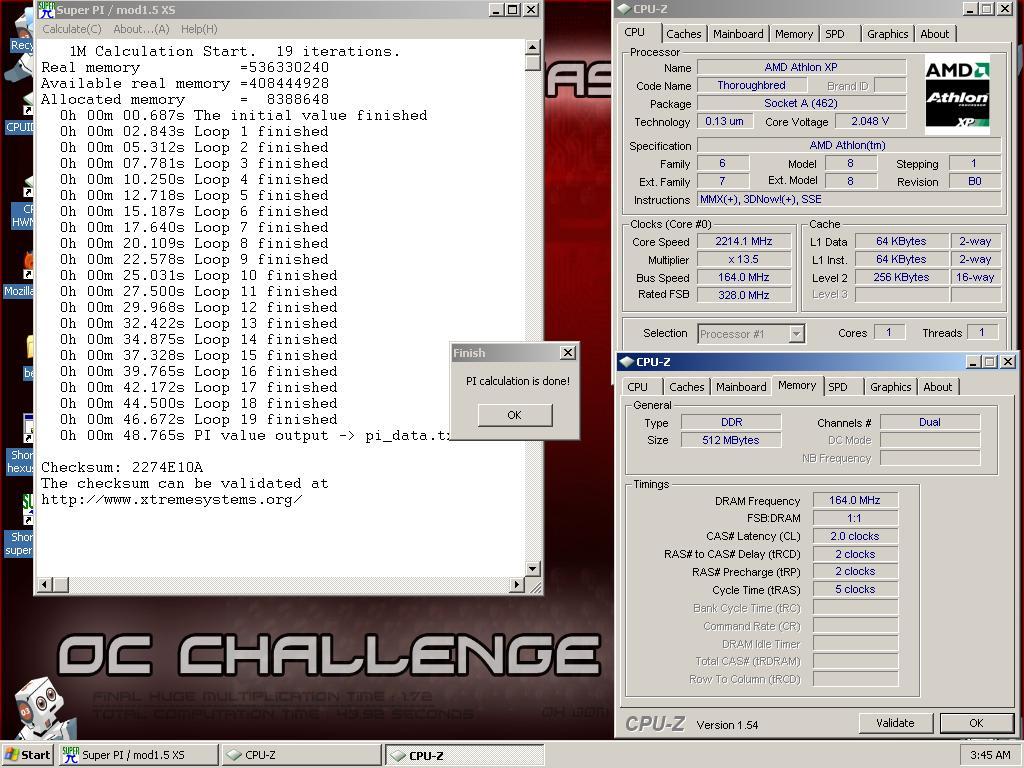This screenshot has width=1024, height=768.
Task: Click the Socket A (462) package field
Action: [801, 103]
